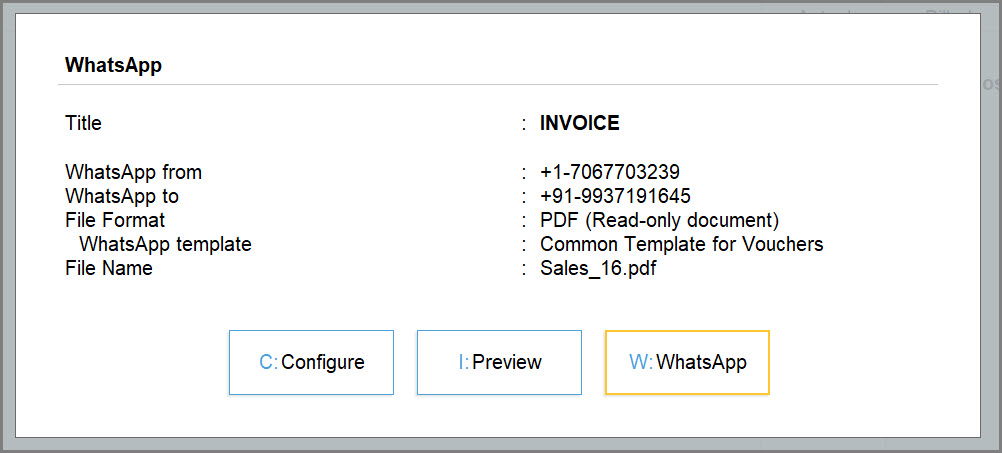
Task: Click the File Name label
Action: [109, 268]
